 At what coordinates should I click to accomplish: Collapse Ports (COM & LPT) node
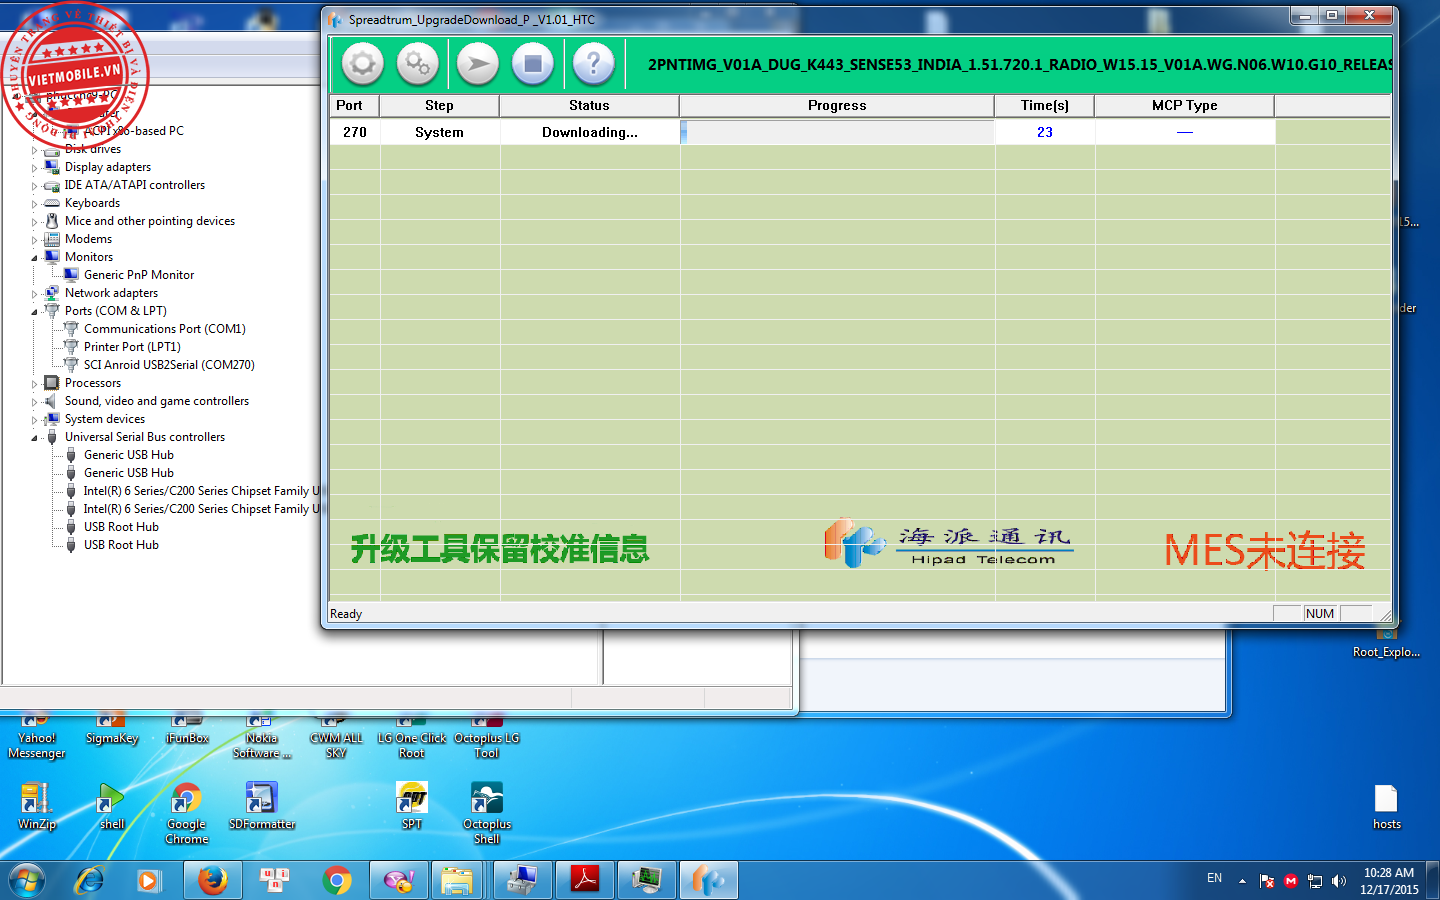(x=34, y=312)
